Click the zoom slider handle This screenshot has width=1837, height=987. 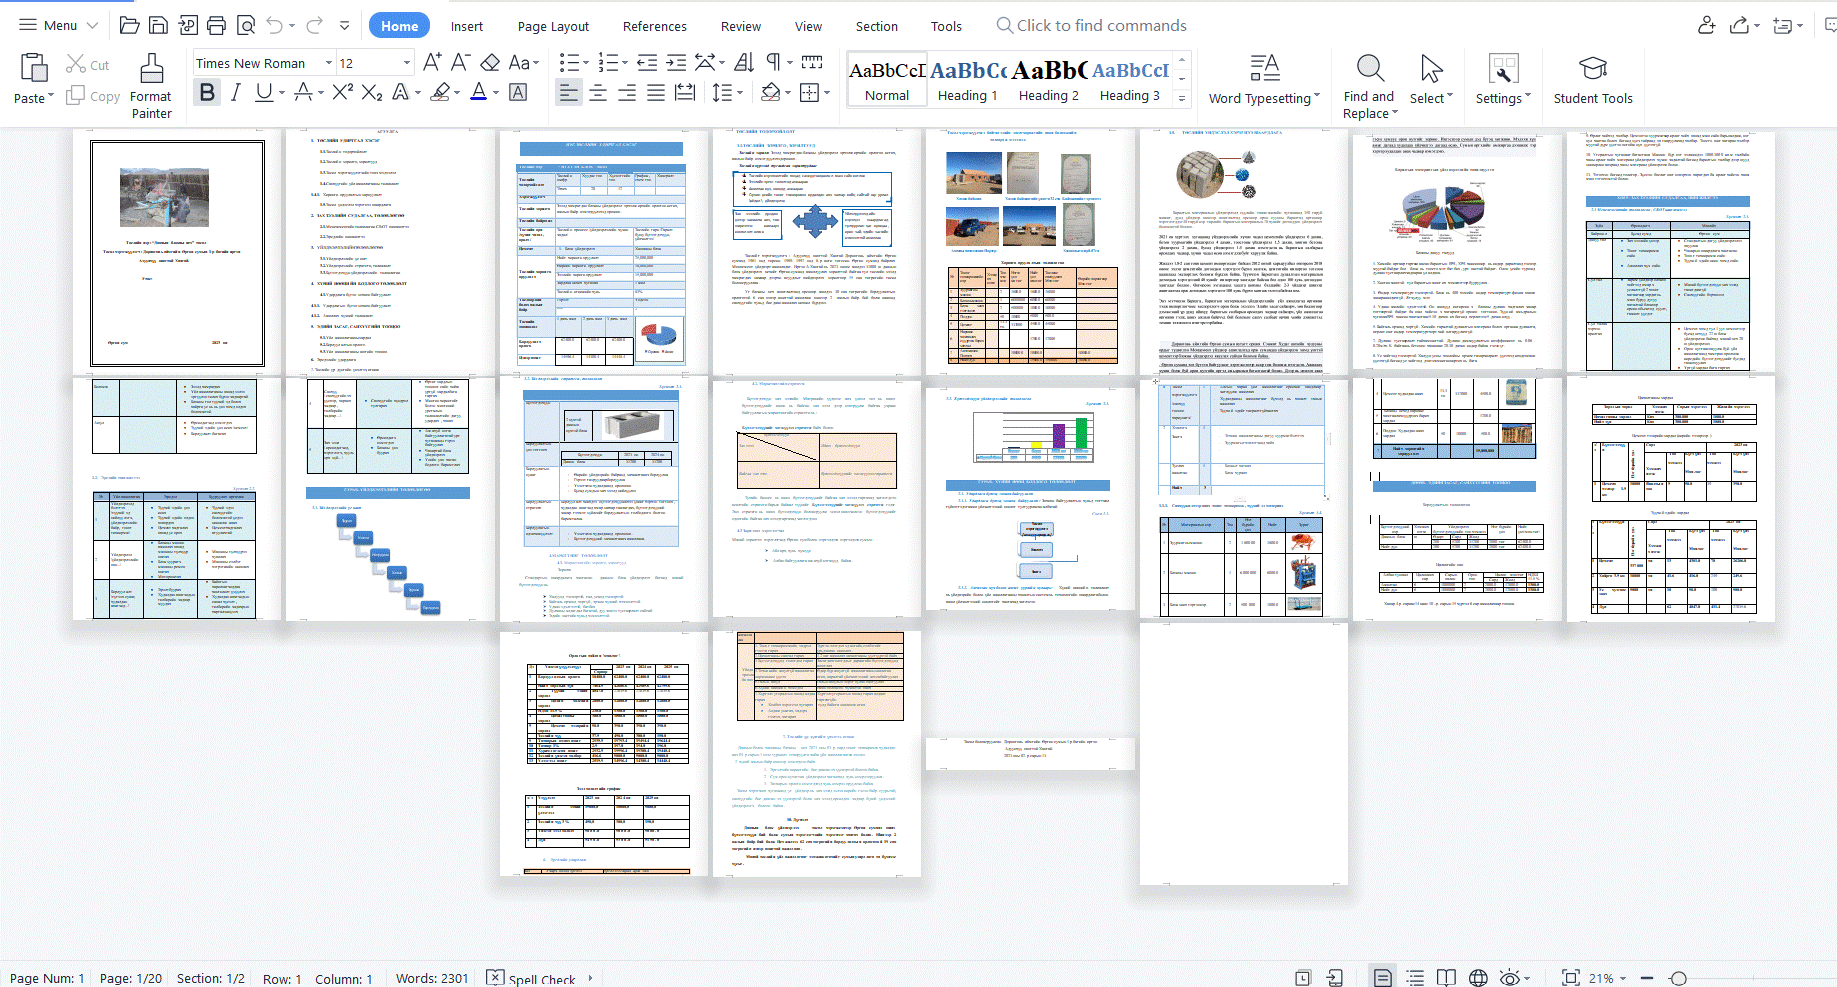(x=1679, y=978)
